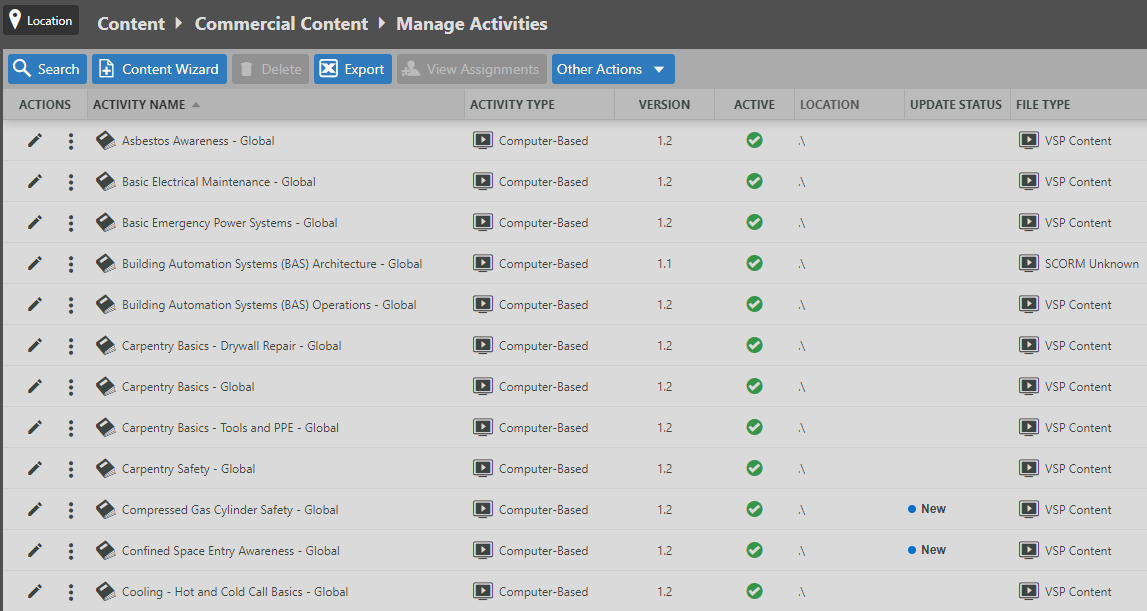The width and height of the screenshot is (1147, 611).
Task: Click the Computer-Based type icon for Basic Electrical Maintenance
Action: [x=483, y=181]
